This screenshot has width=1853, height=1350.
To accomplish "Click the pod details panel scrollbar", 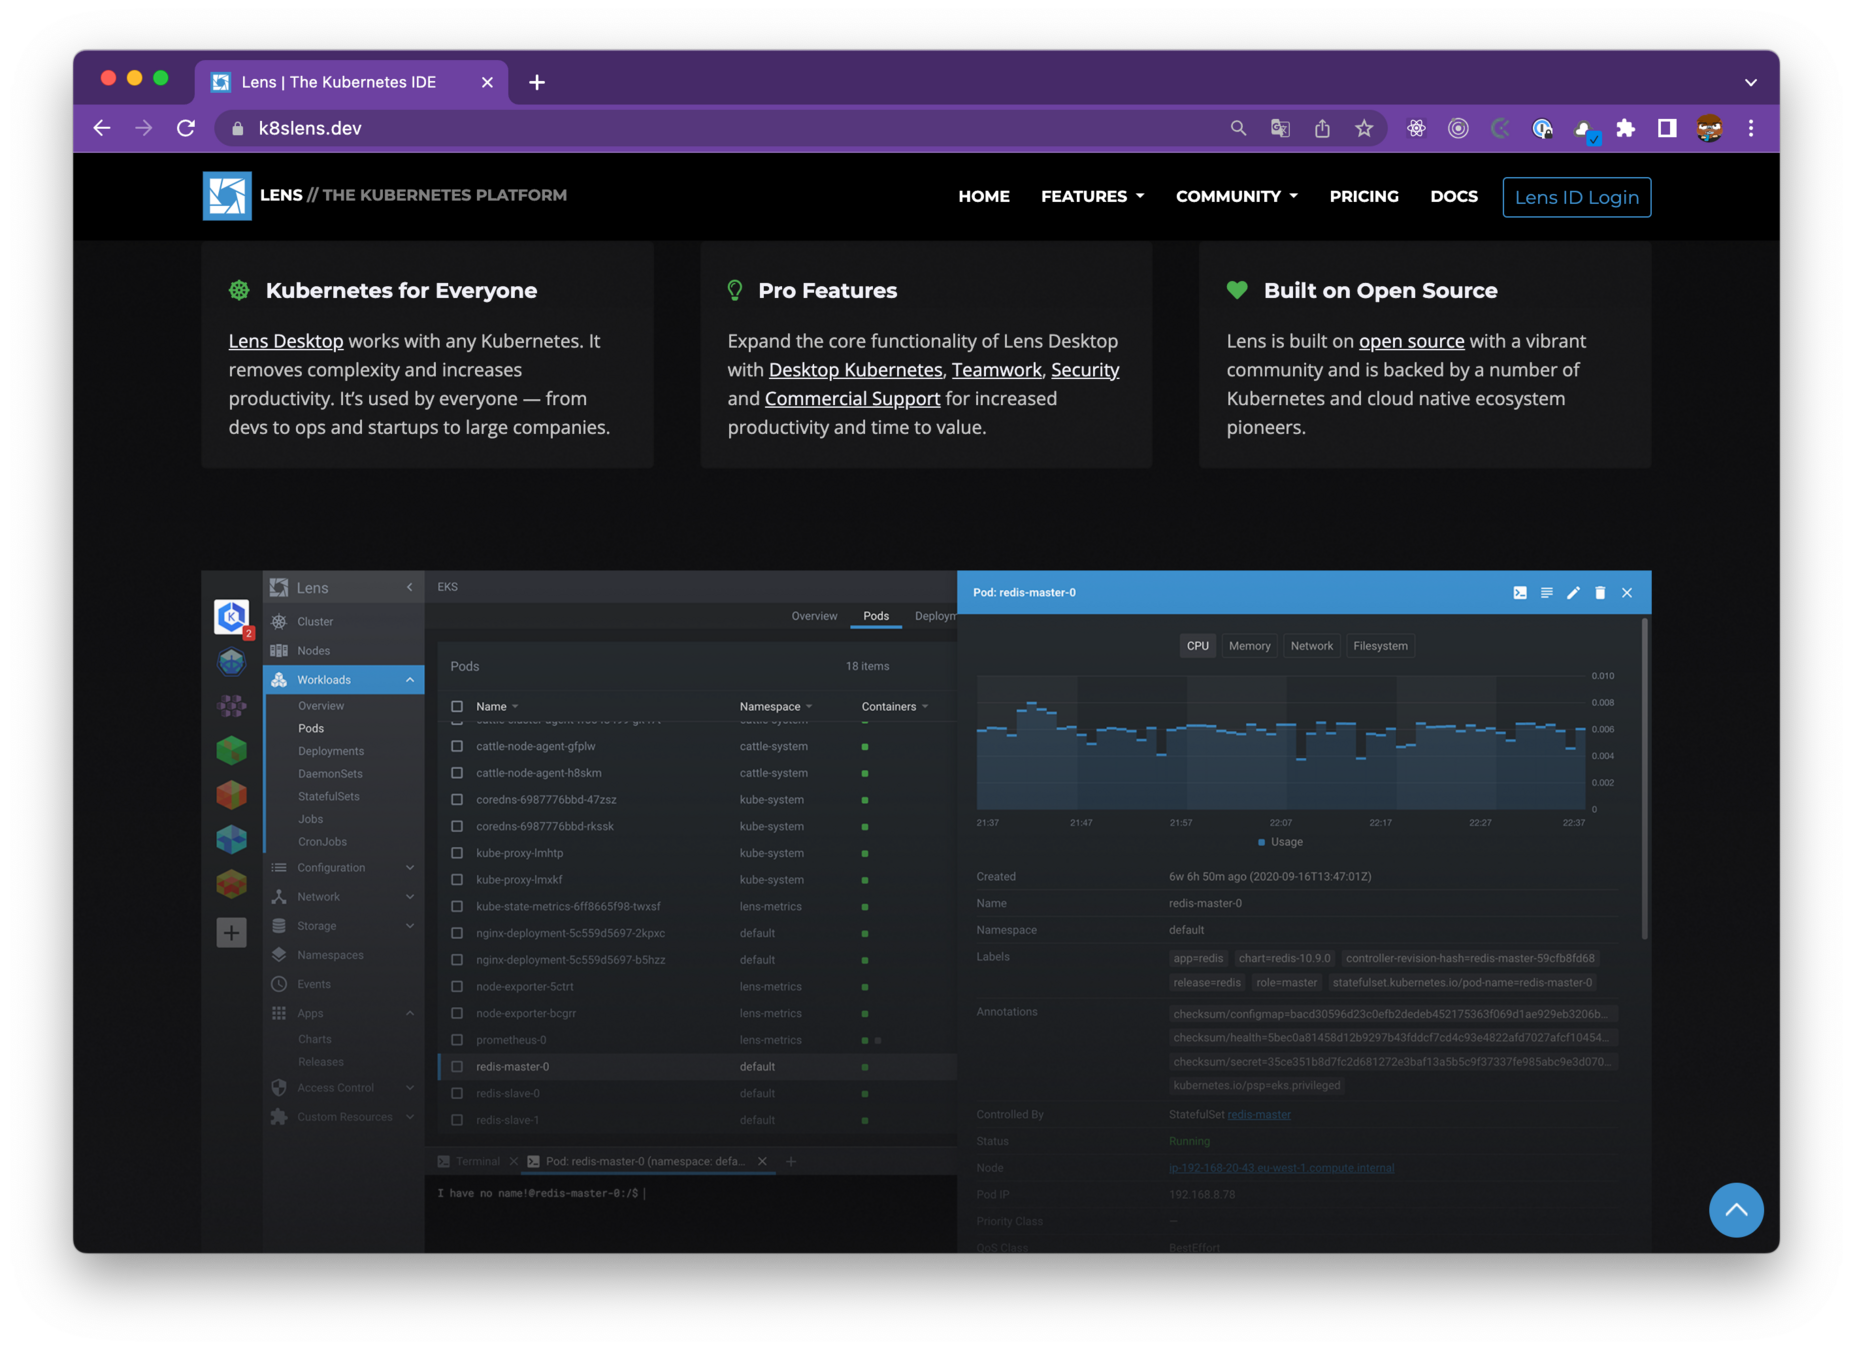I will point(1645,780).
